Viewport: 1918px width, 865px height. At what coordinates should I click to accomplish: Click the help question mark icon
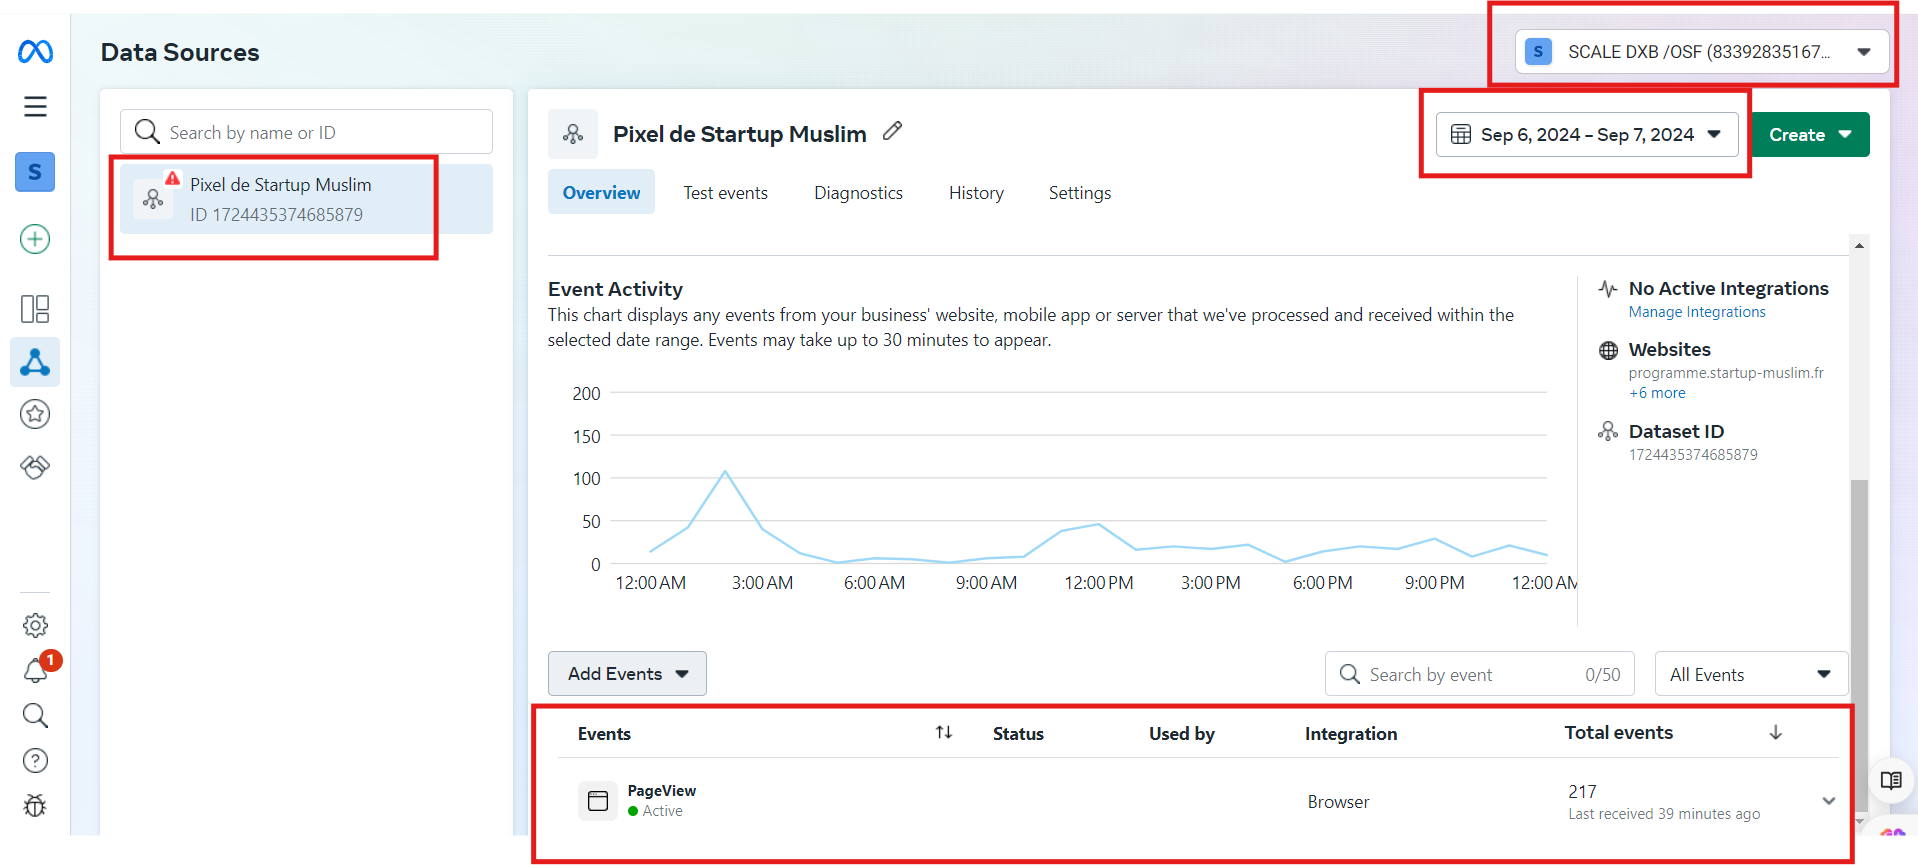tap(35, 761)
